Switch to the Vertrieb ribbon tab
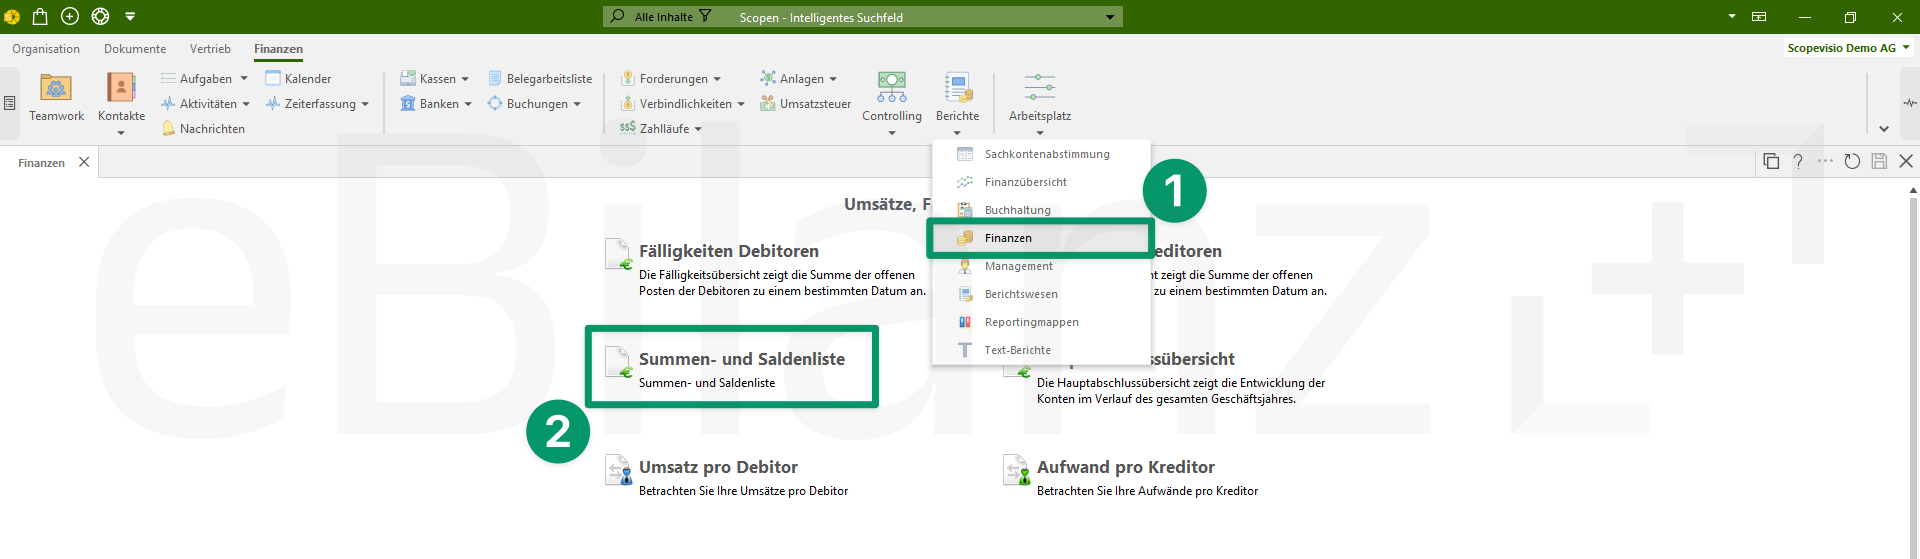1920x559 pixels. tap(210, 49)
